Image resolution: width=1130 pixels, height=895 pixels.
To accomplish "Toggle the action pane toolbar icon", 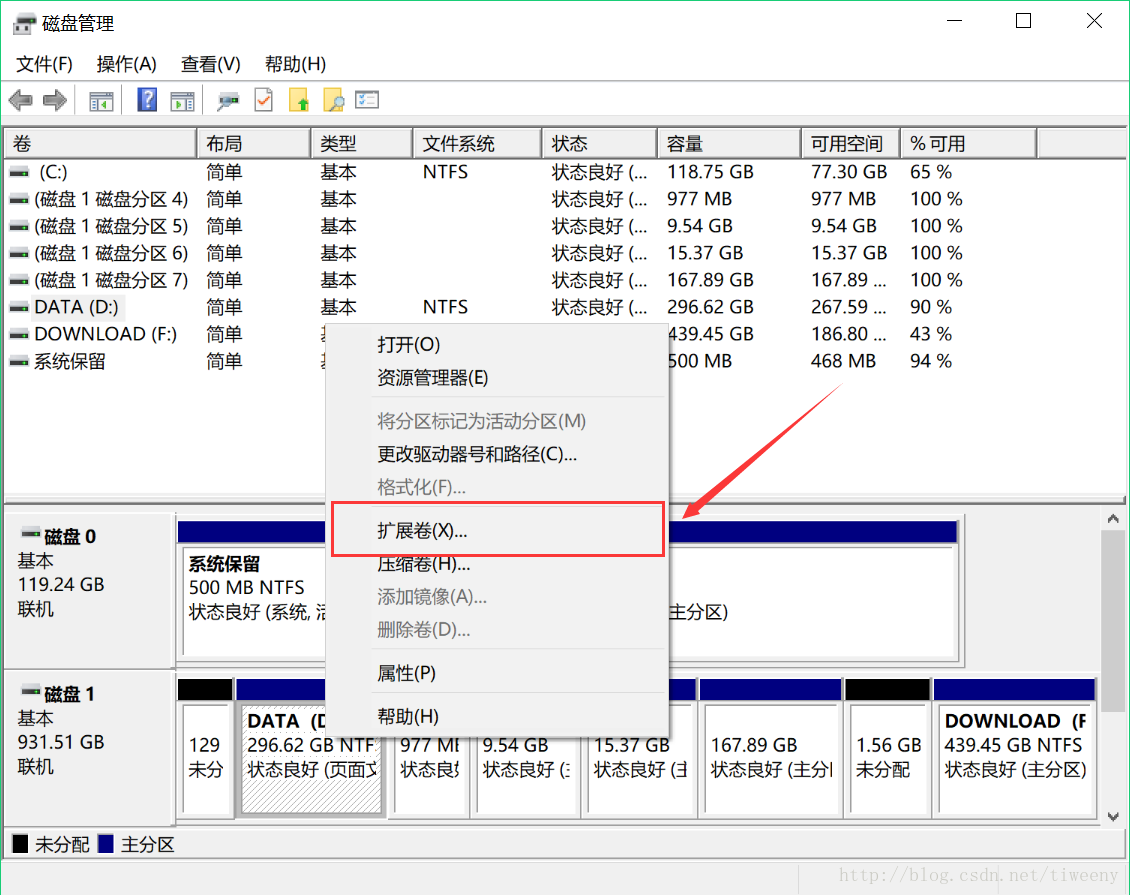I will point(182,101).
